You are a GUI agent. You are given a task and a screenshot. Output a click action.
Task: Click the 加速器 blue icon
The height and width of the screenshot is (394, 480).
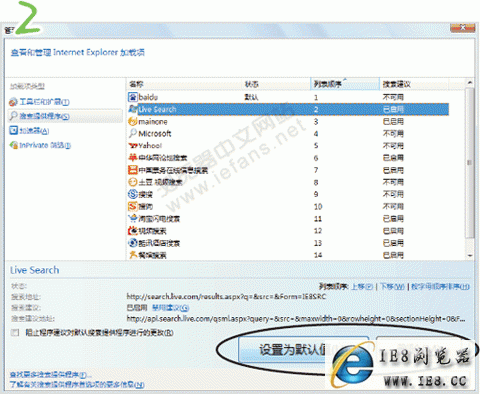tap(13, 130)
